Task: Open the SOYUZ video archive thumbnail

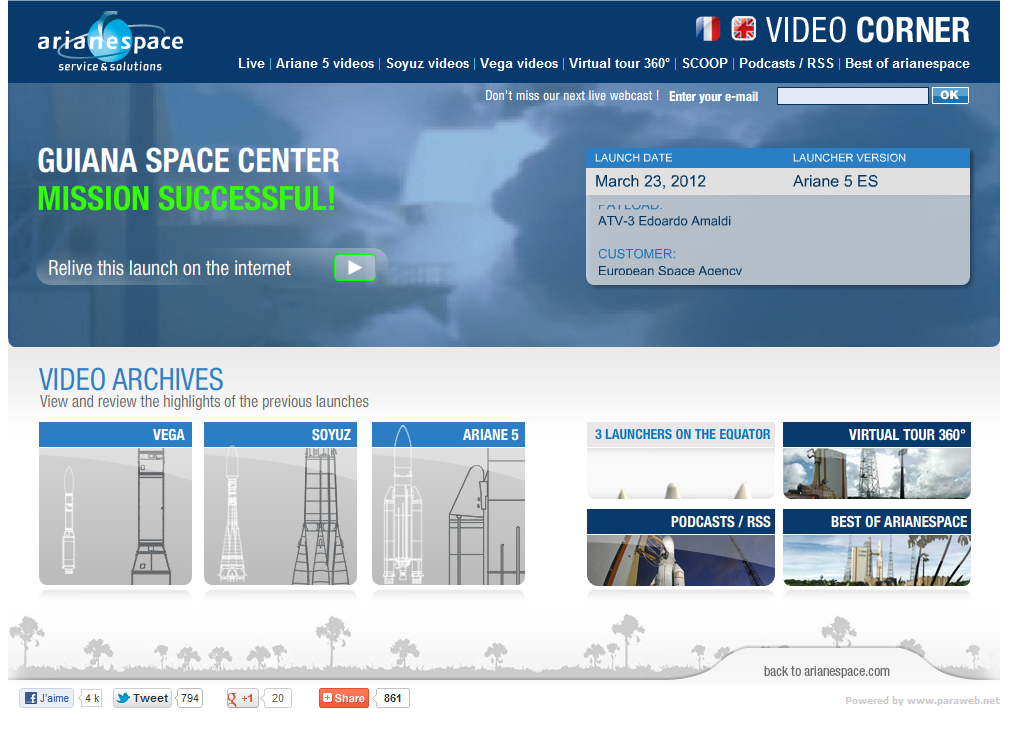Action: tap(280, 504)
